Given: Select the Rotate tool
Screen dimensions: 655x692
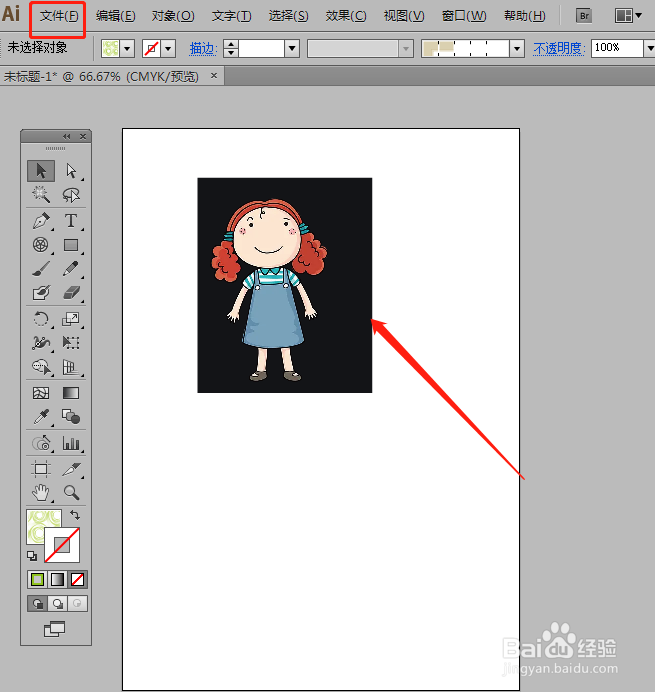Looking at the screenshot, I should point(41,319).
